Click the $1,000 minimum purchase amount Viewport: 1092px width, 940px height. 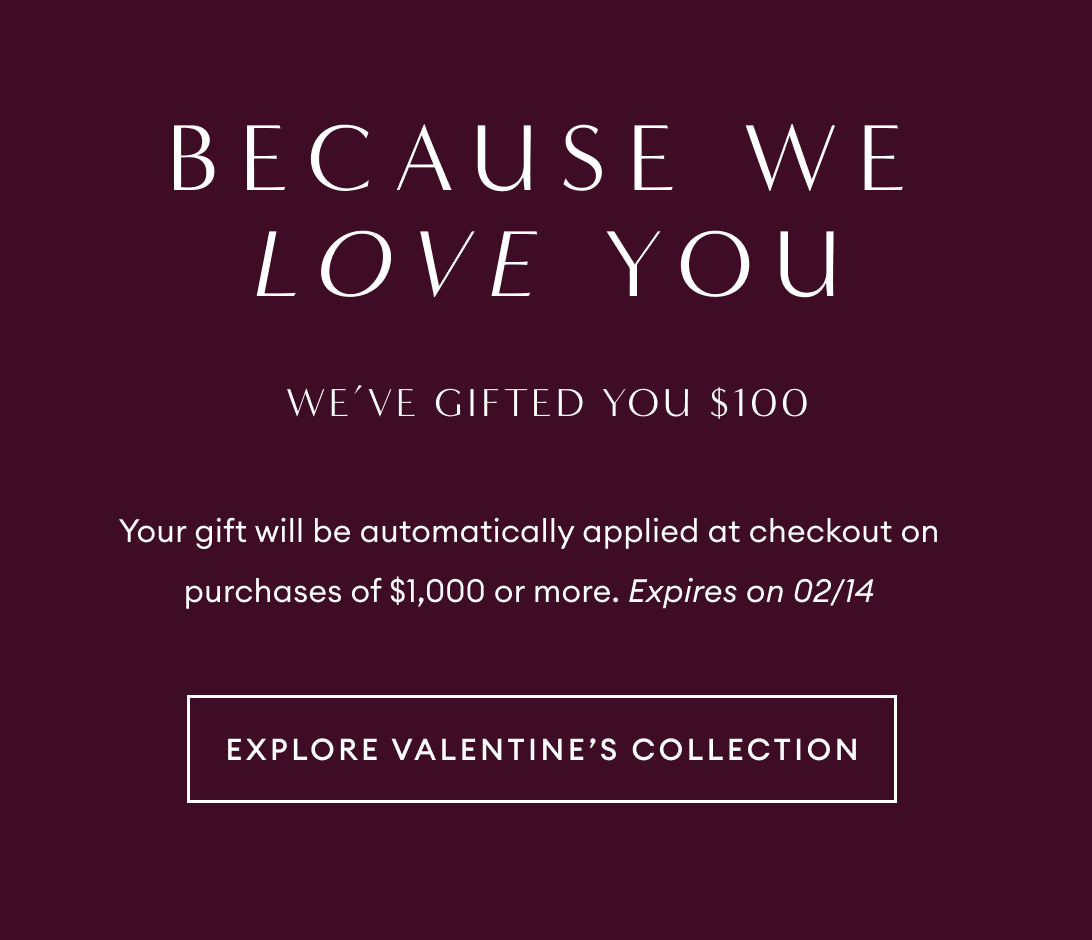tap(436, 591)
